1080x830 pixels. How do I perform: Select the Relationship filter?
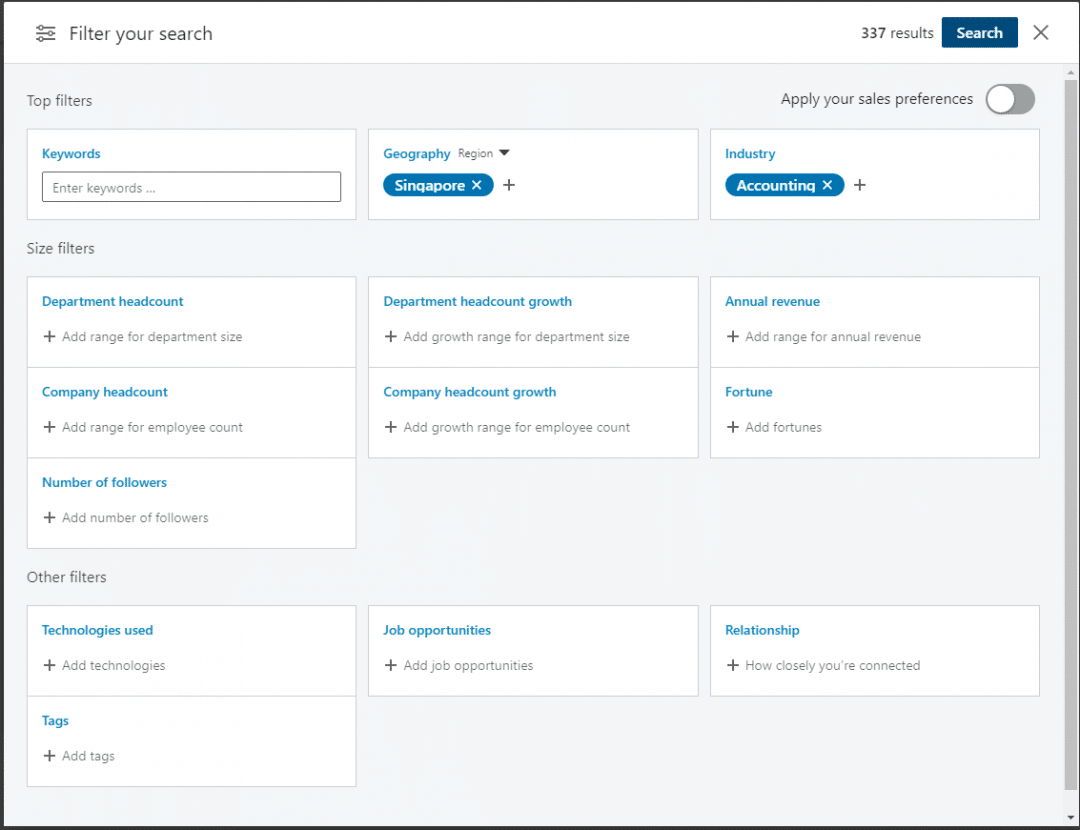(762, 630)
